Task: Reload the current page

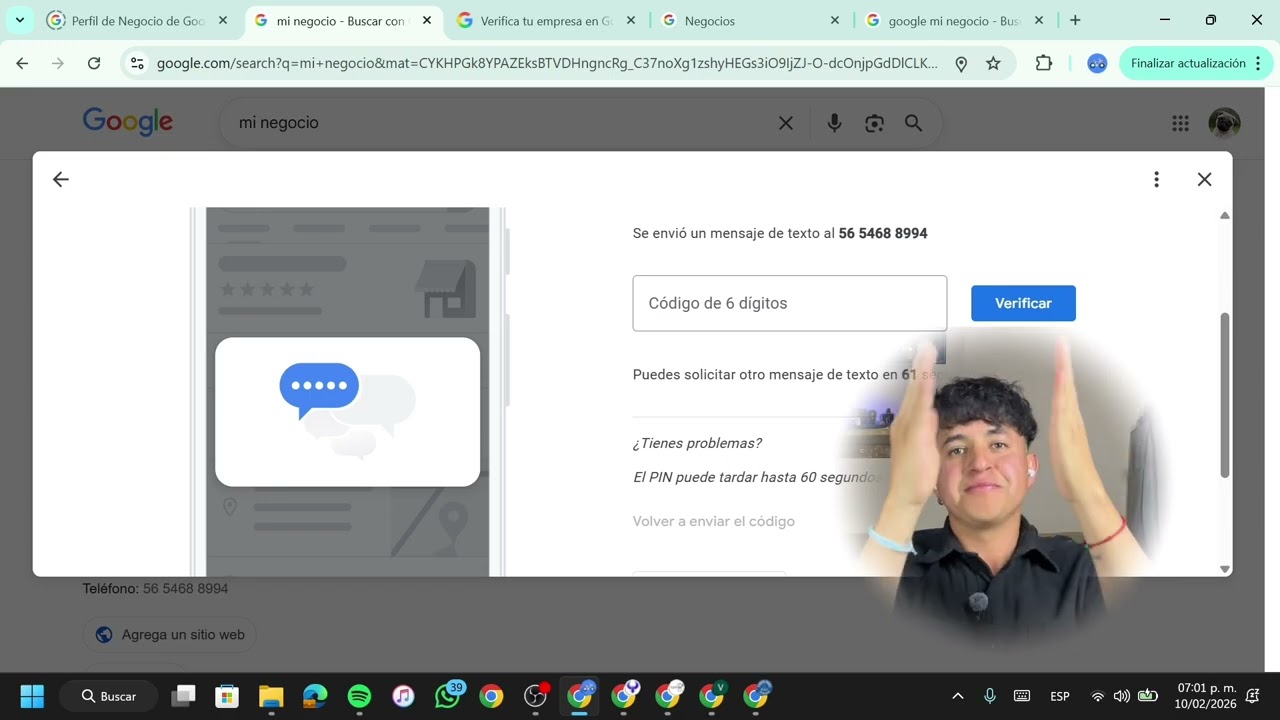Action: [94, 63]
